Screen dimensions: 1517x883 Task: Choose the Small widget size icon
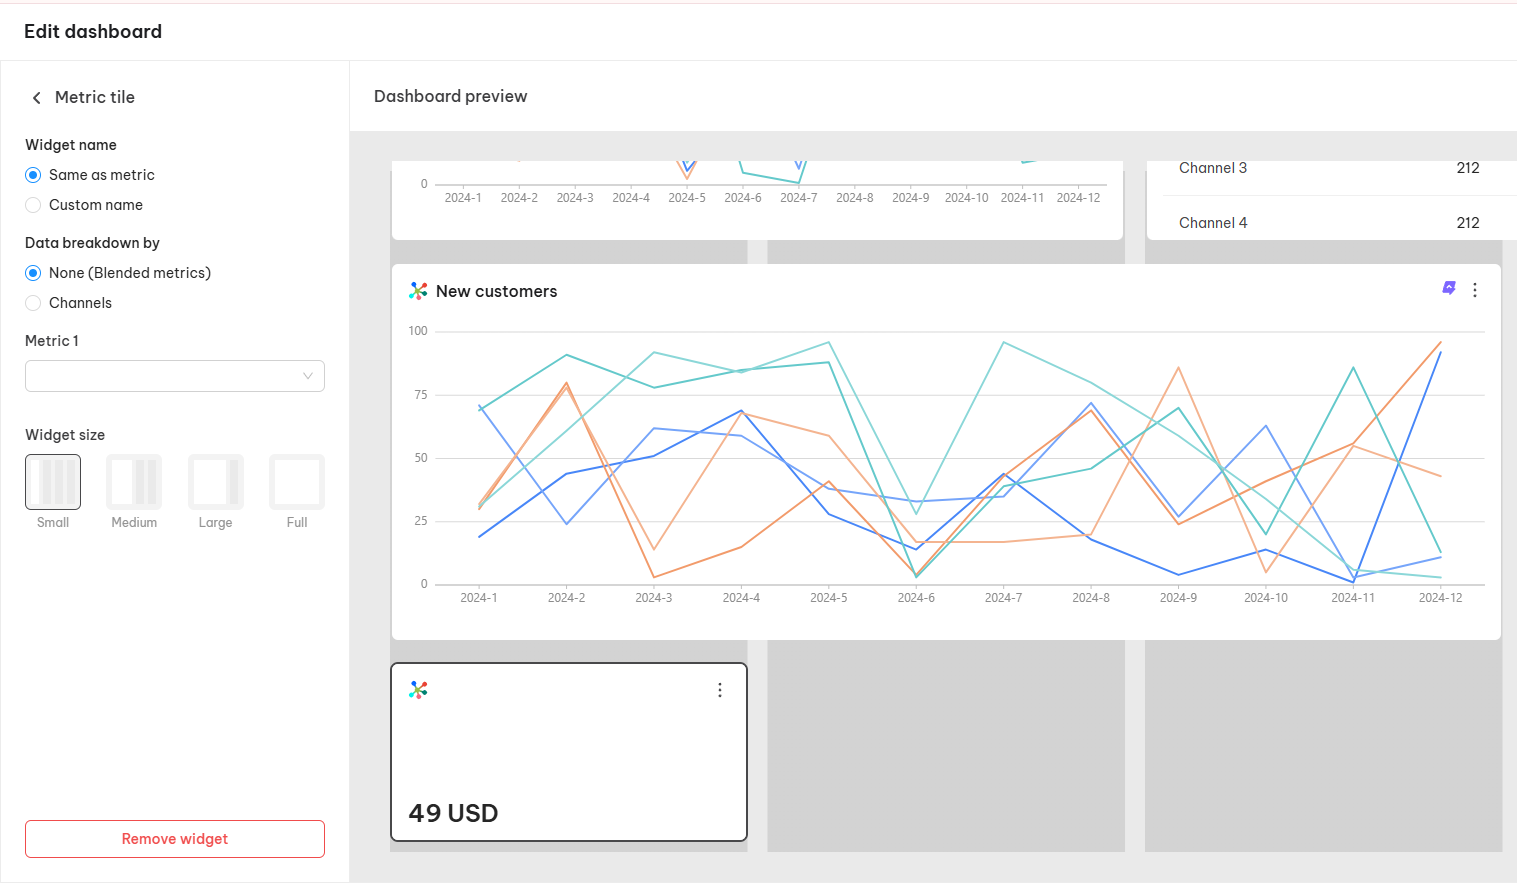tap(53, 482)
